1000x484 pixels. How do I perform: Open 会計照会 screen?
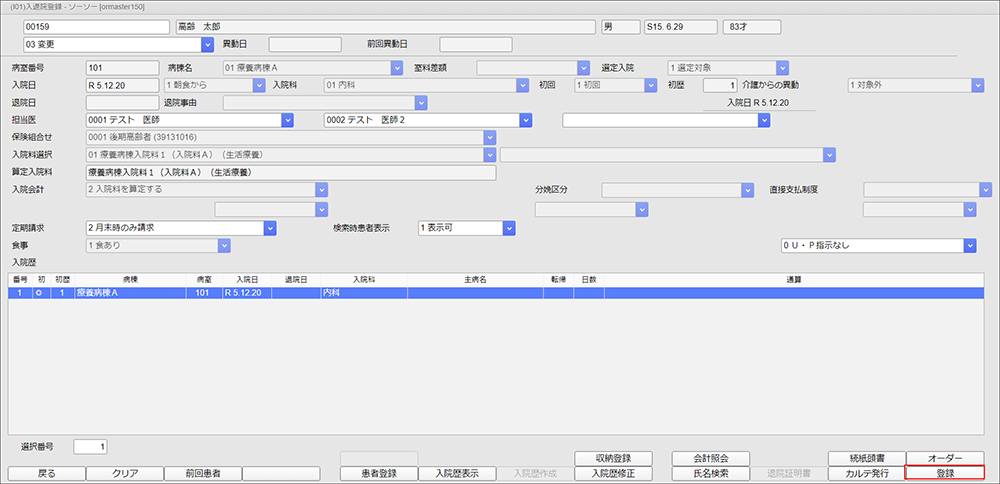click(710, 458)
